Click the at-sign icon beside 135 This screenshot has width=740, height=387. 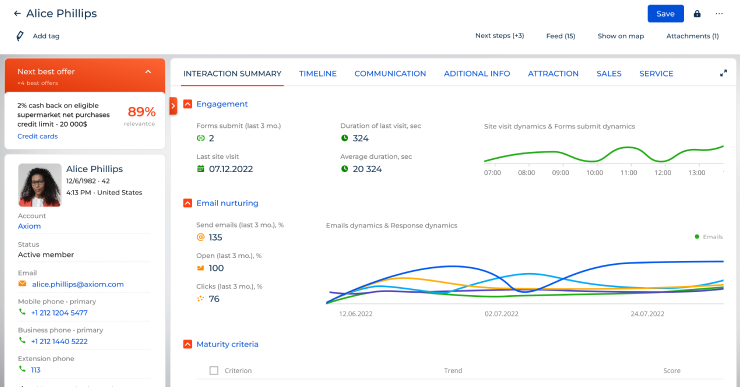pyautogui.click(x=201, y=237)
